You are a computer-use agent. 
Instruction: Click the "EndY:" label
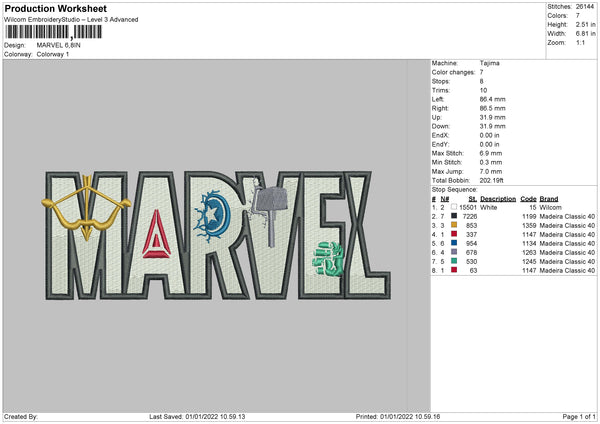tap(440, 144)
